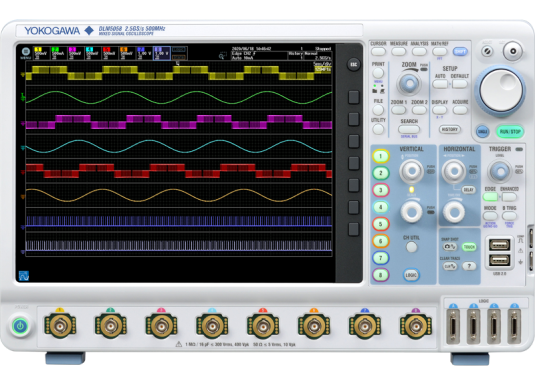Push the power button on the front panel
Screen dimensions: 535x385
tap(20, 326)
